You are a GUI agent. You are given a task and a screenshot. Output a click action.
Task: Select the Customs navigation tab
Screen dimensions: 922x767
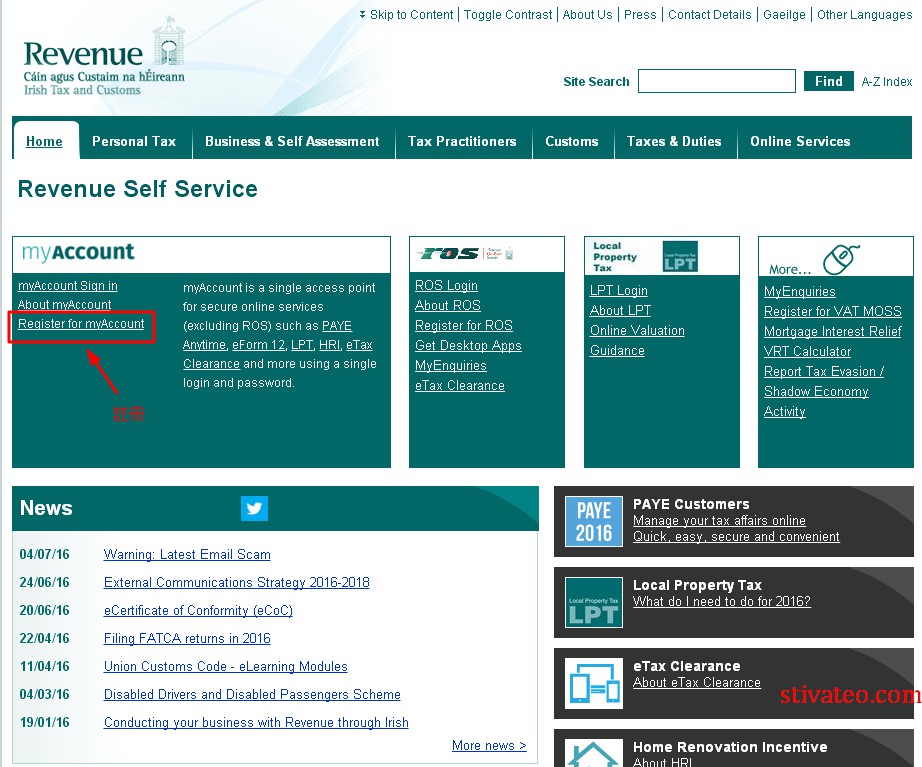[572, 141]
